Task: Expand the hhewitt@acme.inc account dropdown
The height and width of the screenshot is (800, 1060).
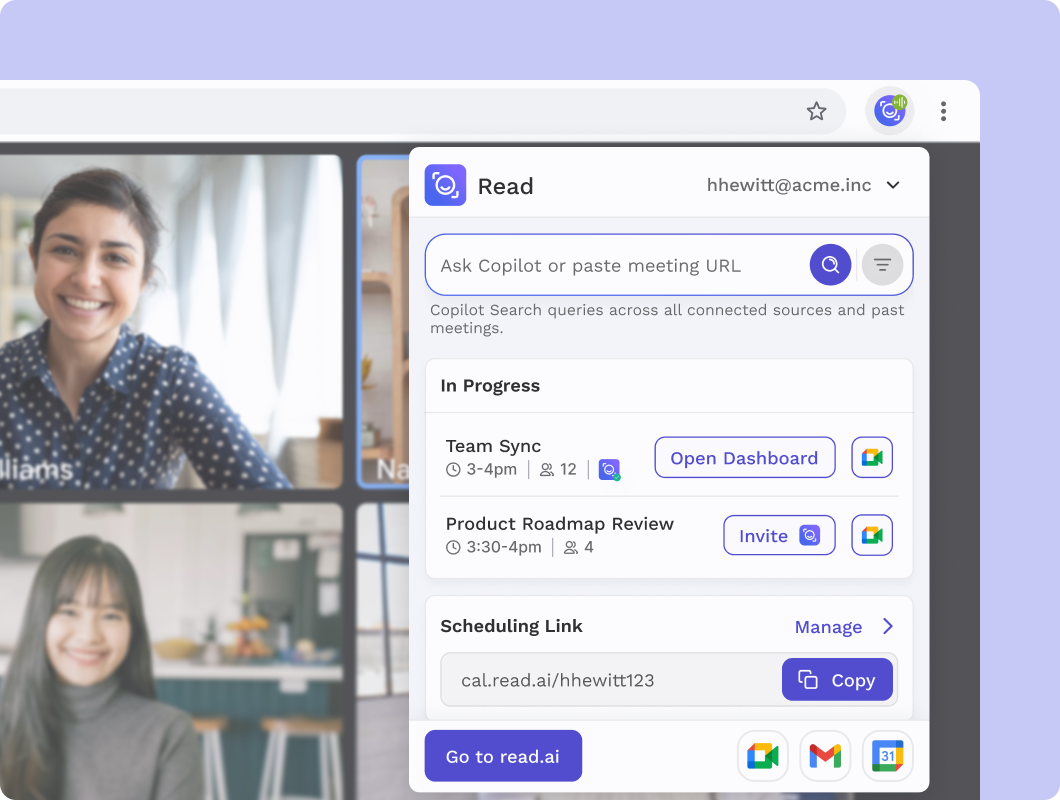Action: click(x=893, y=185)
